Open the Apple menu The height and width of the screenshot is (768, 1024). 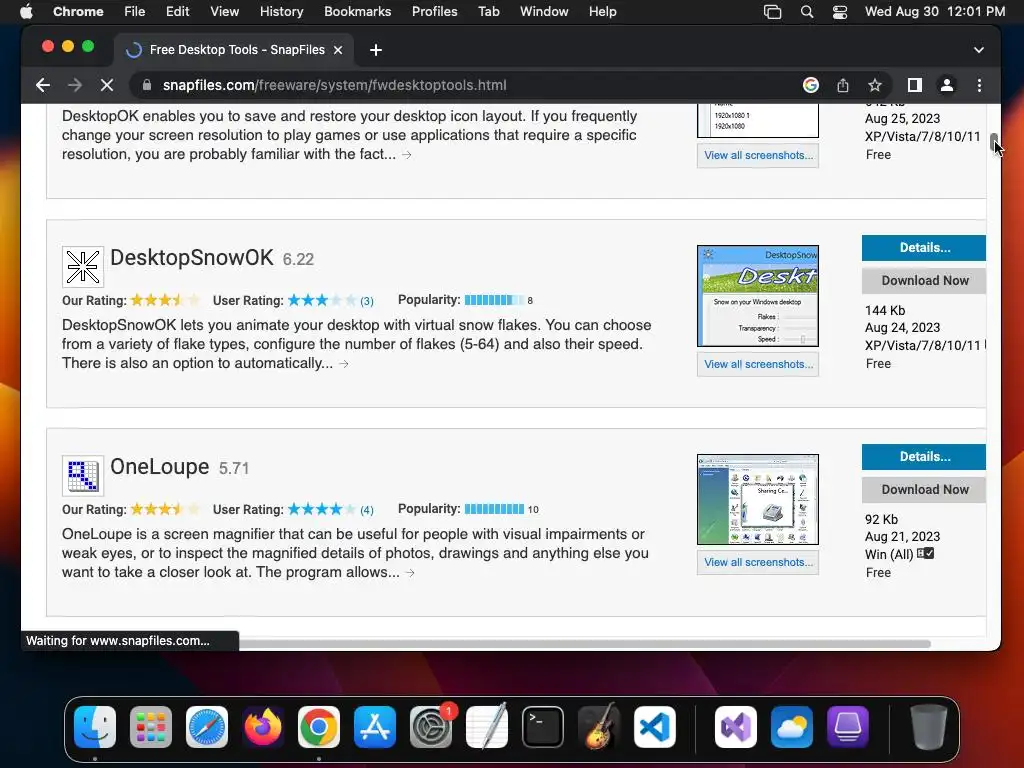coord(26,11)
